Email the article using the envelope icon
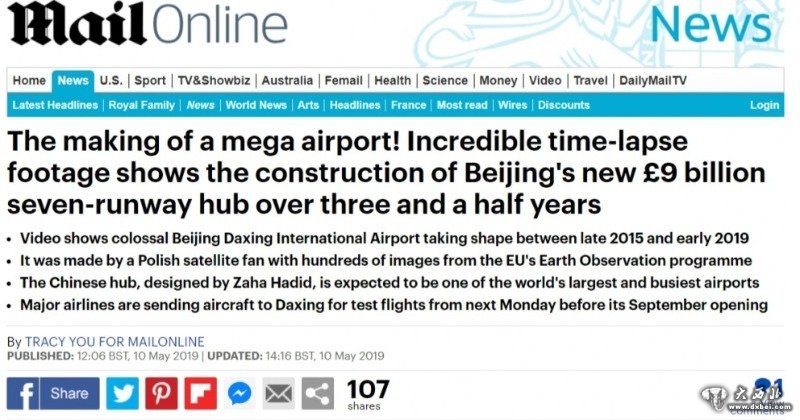 278,393
